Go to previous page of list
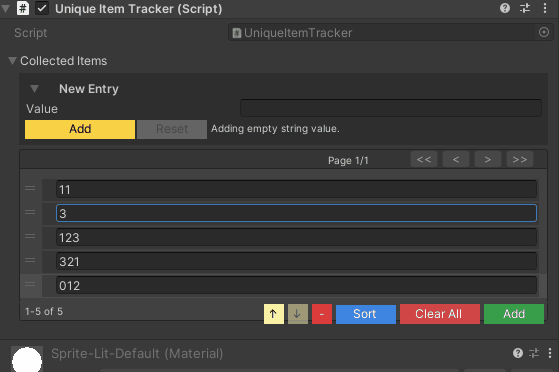 (456, 159)
